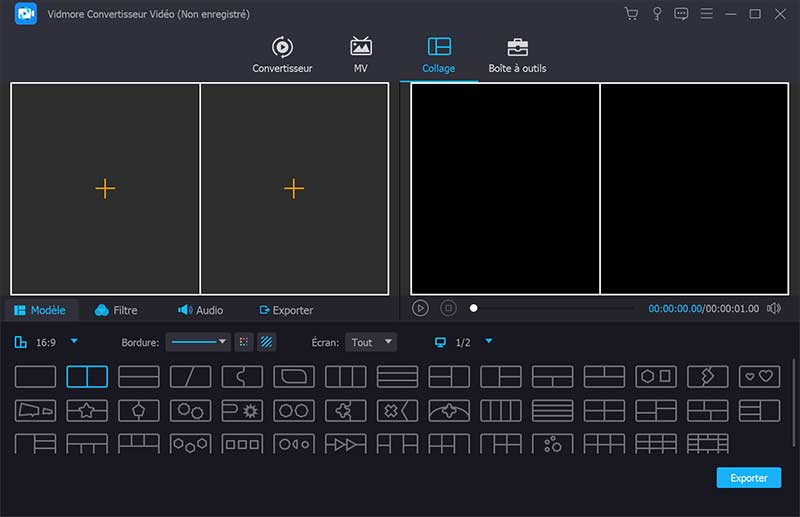Toggle the border color grid button
Screen dimensions: 800x517
[x=244, y=342]
